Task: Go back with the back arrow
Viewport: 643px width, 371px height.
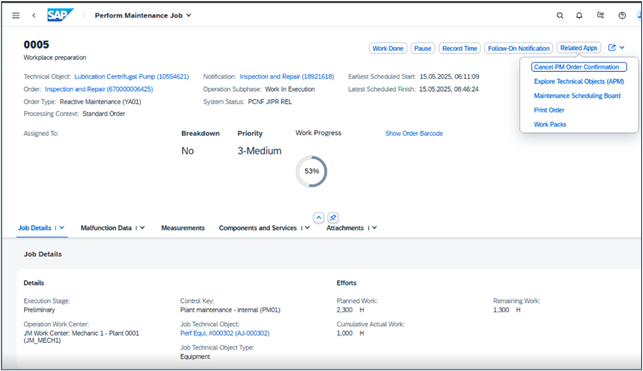Action: [34, 16]
